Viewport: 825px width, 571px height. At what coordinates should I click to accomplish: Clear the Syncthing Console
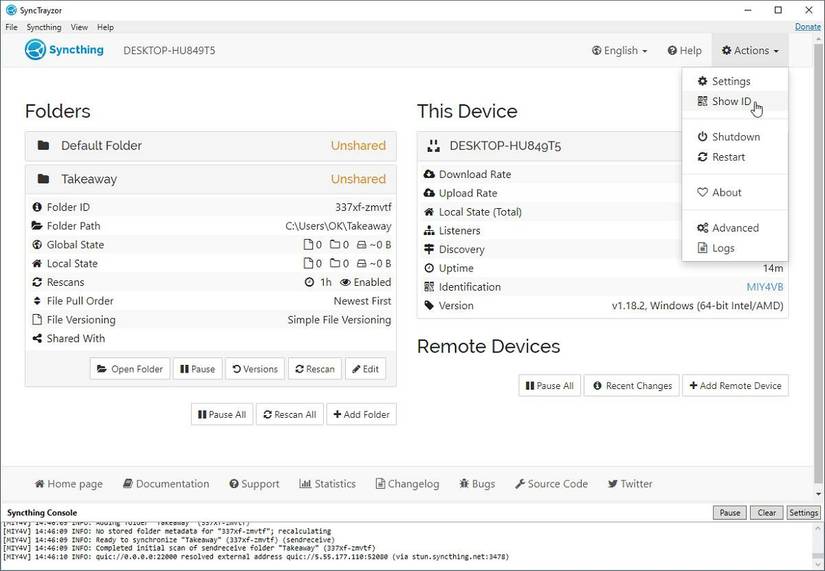coord(767,513)
